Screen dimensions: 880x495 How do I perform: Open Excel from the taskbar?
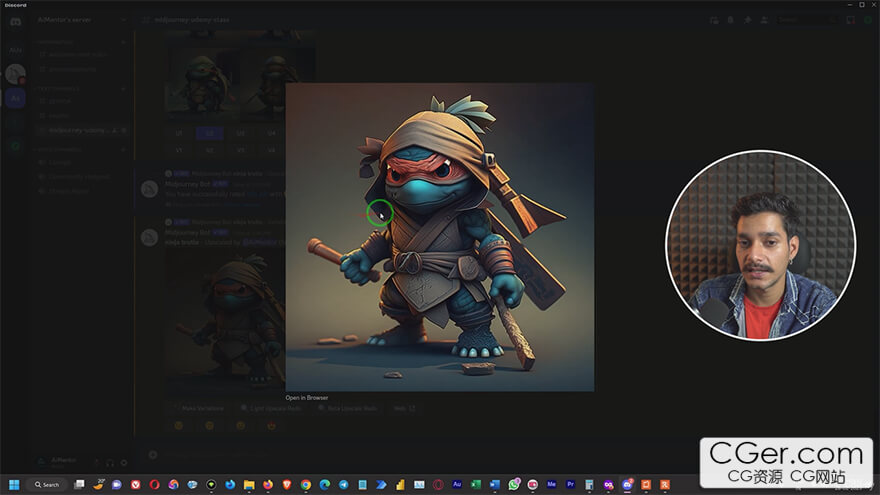[475, 484]
